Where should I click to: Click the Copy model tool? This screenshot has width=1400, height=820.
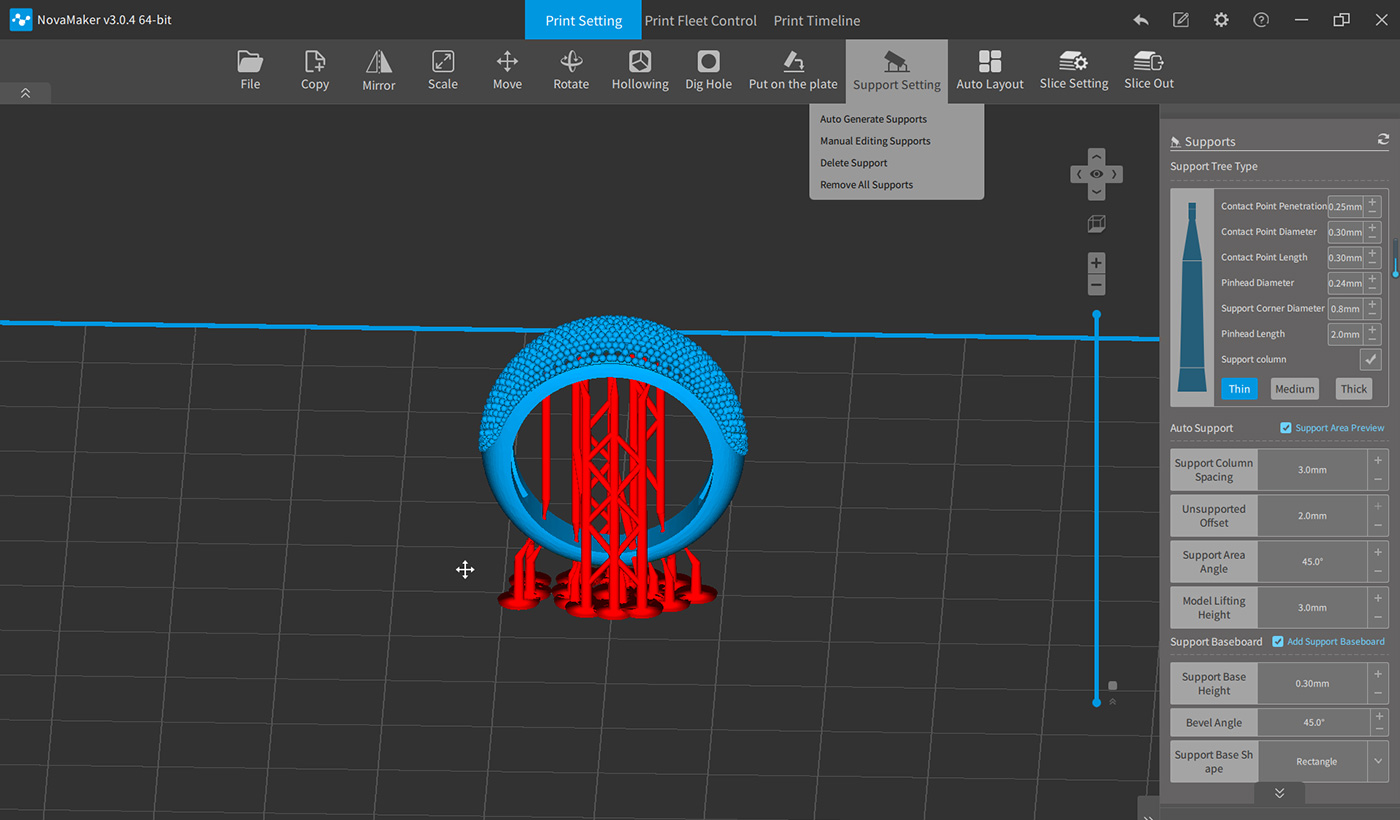pyautogui.click(x=315, y=71)
